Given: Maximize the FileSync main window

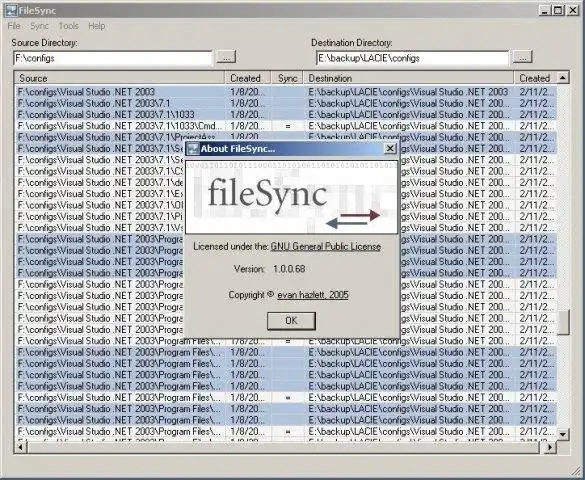Looking at the screenshot, I should click(558, 10).
